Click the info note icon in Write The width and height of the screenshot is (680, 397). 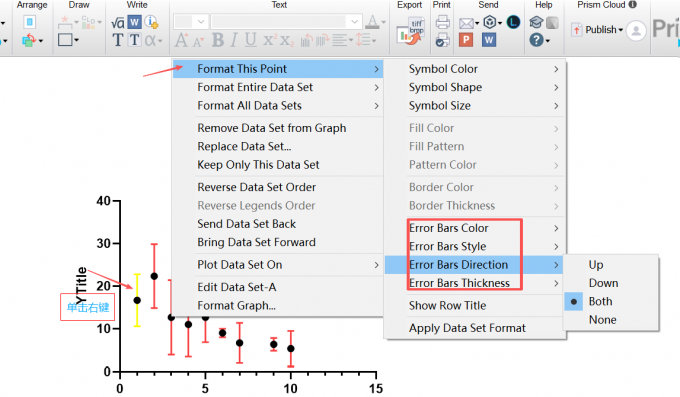pyautogui.click(x=151, y=22)
